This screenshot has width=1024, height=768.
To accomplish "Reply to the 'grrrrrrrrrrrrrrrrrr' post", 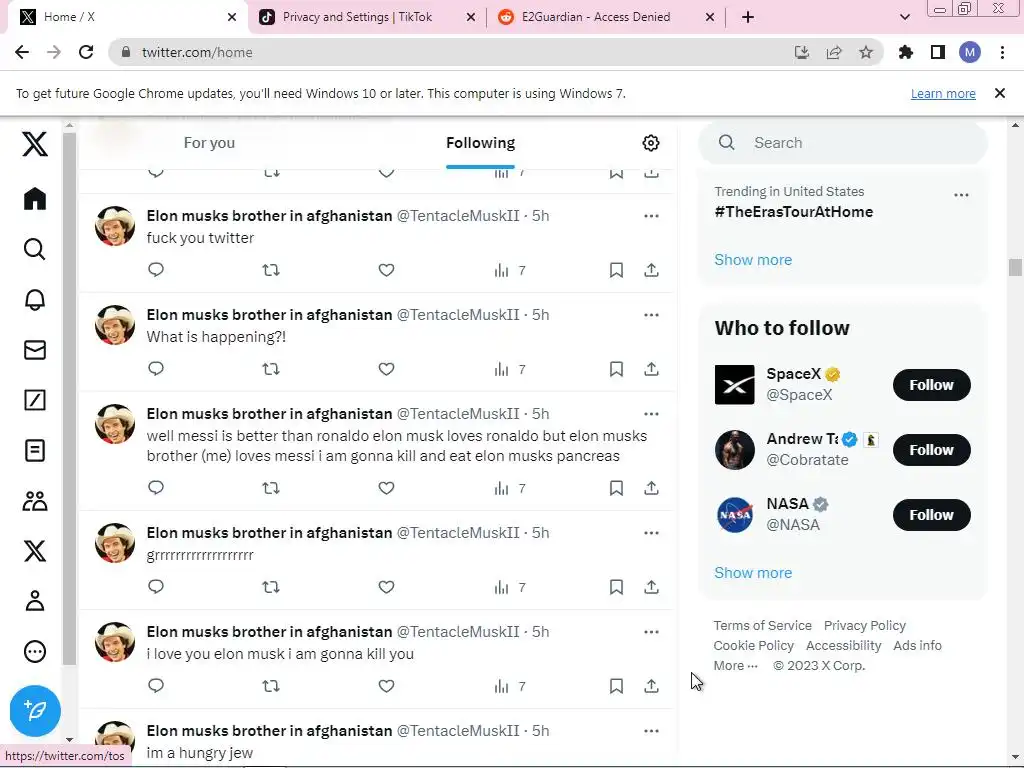I will [155, 586].
